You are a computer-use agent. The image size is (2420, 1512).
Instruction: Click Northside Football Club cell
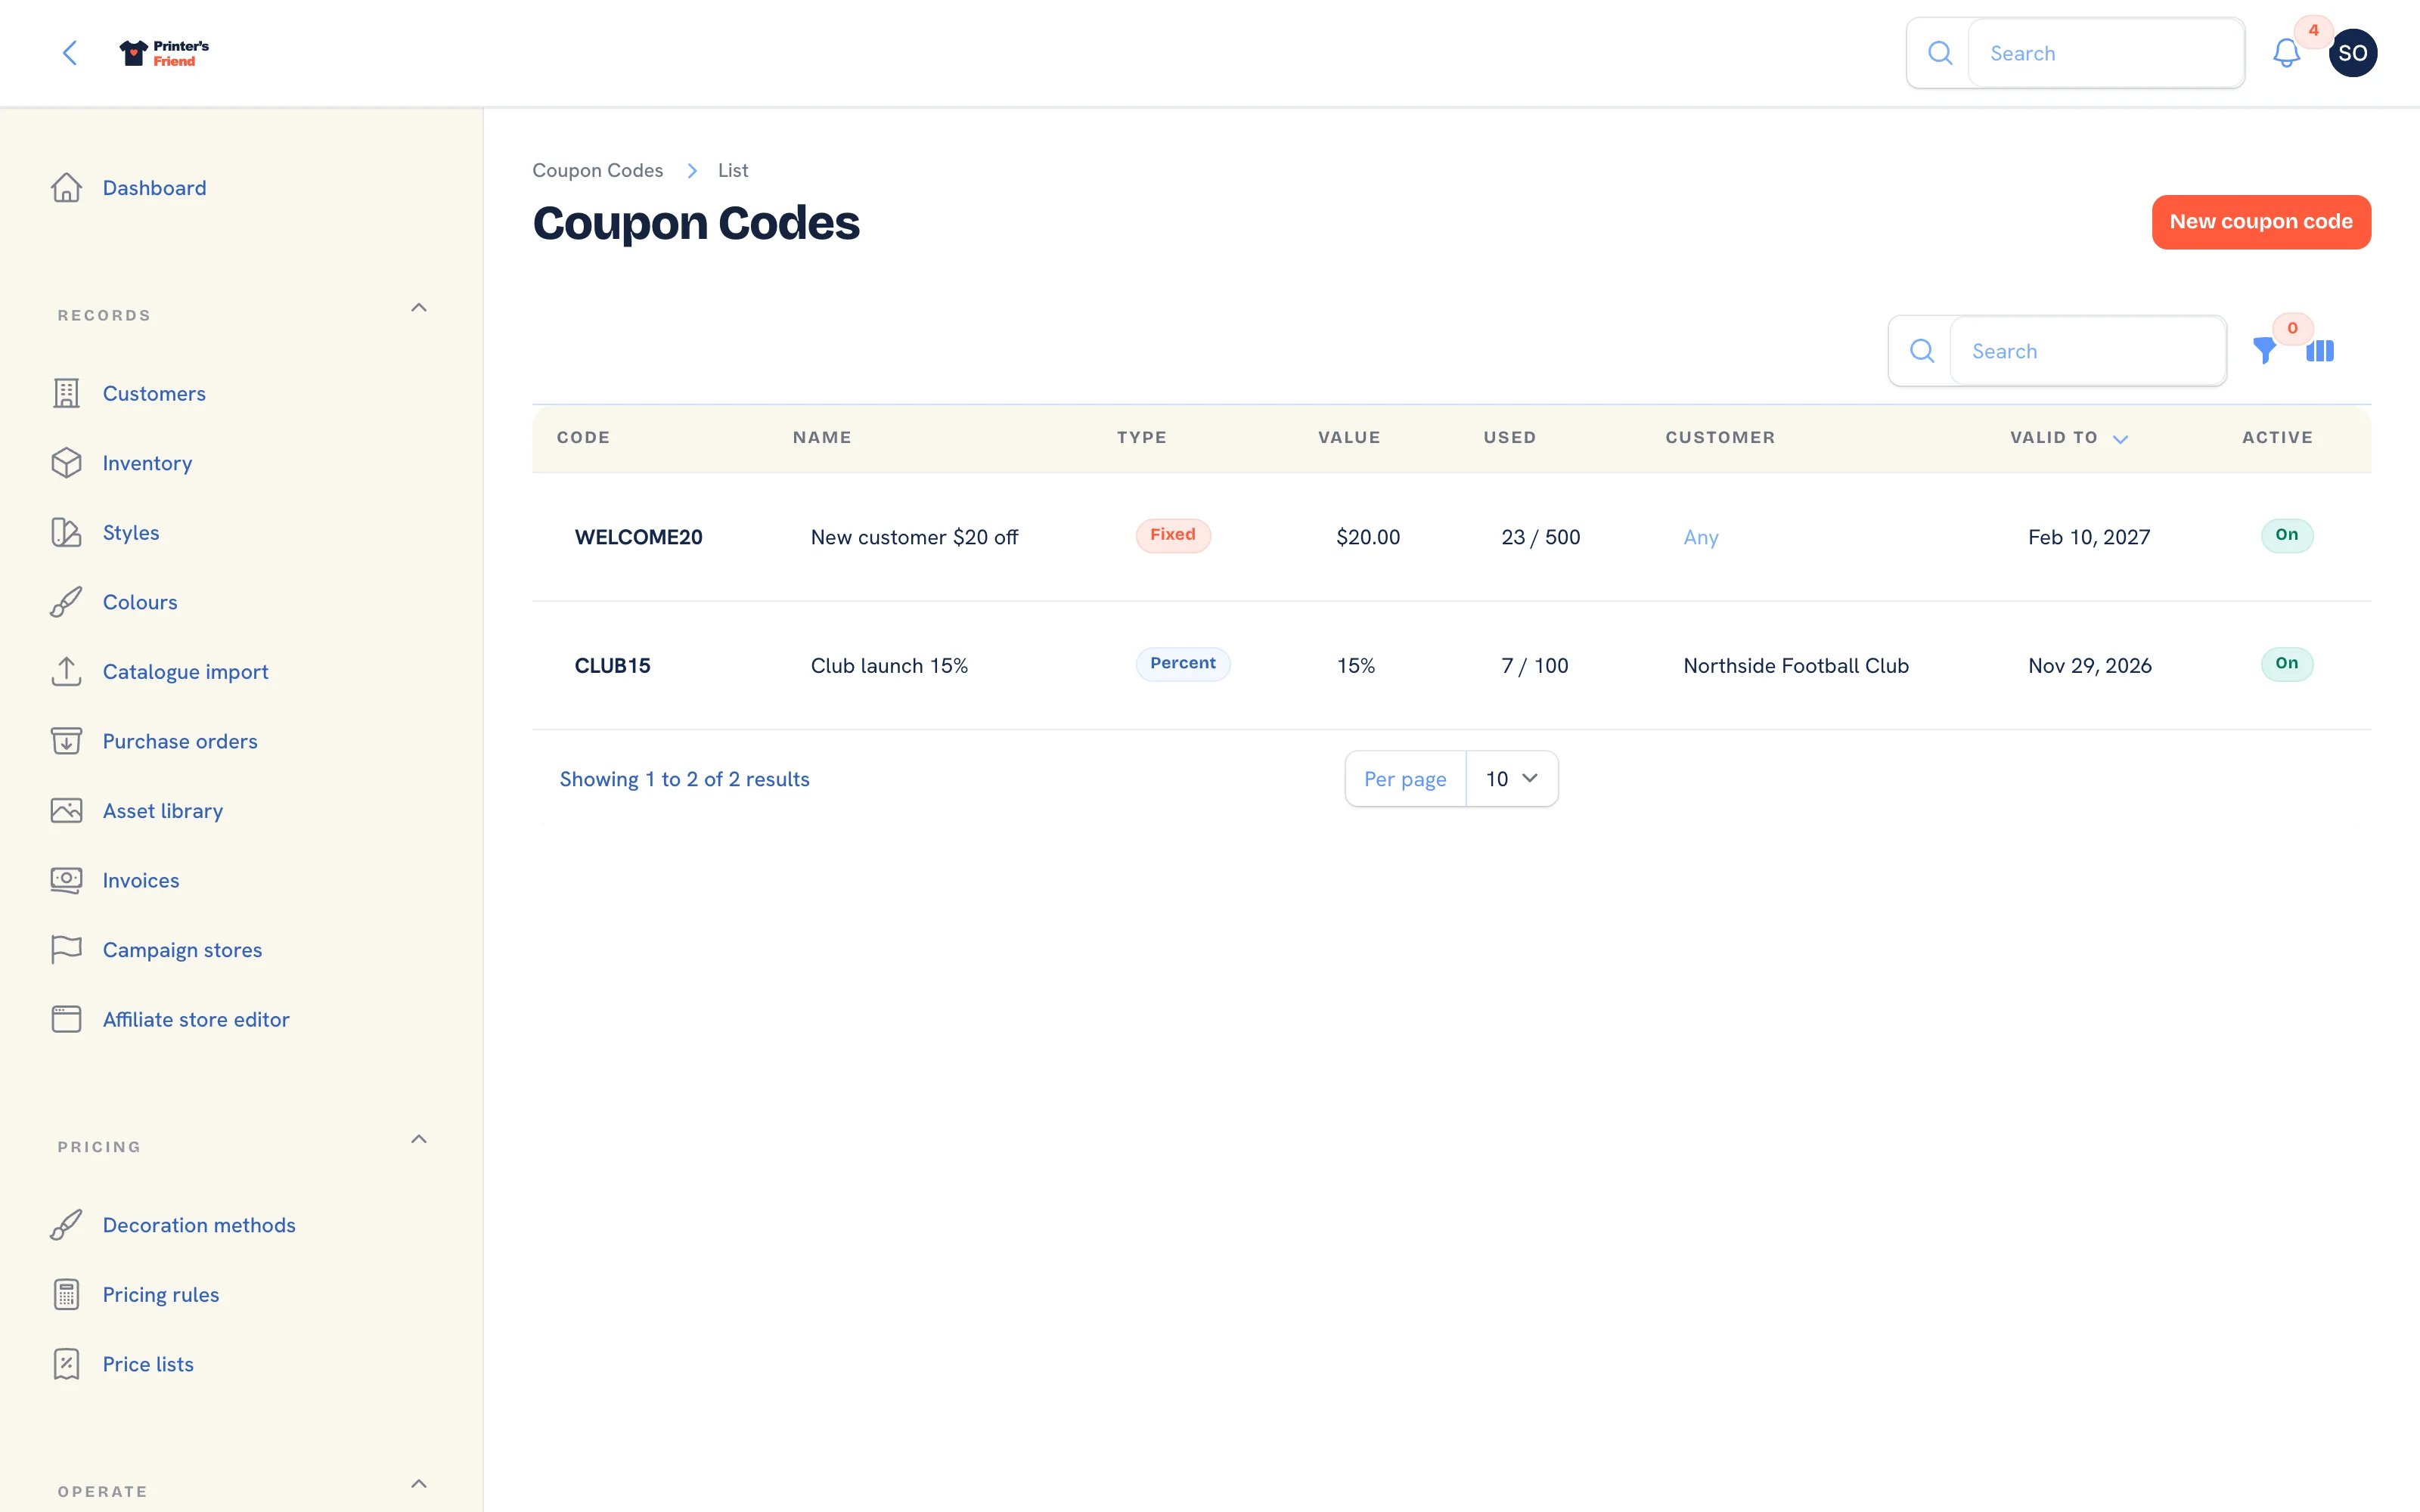coord(1795,665)
